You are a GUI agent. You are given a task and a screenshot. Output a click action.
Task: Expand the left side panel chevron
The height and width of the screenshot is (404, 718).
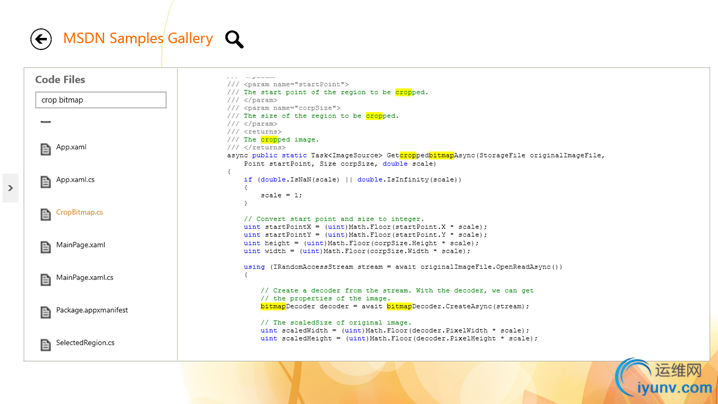point(10,188)
